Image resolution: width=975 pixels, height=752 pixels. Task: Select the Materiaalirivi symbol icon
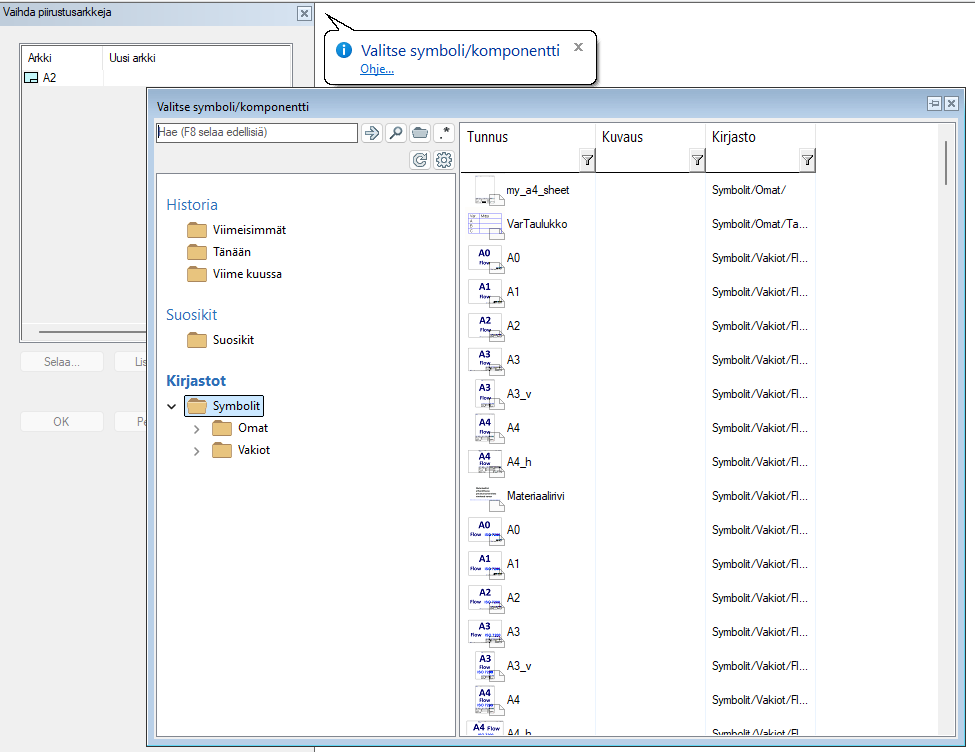point(485,496)
